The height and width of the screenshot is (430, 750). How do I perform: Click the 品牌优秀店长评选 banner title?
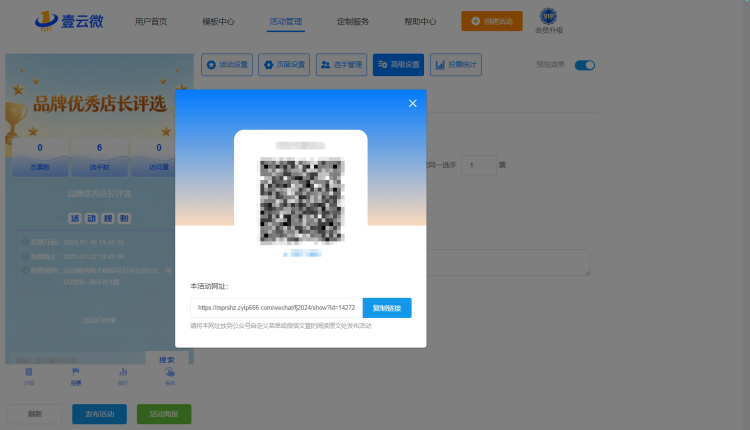(x=99, y=104)
